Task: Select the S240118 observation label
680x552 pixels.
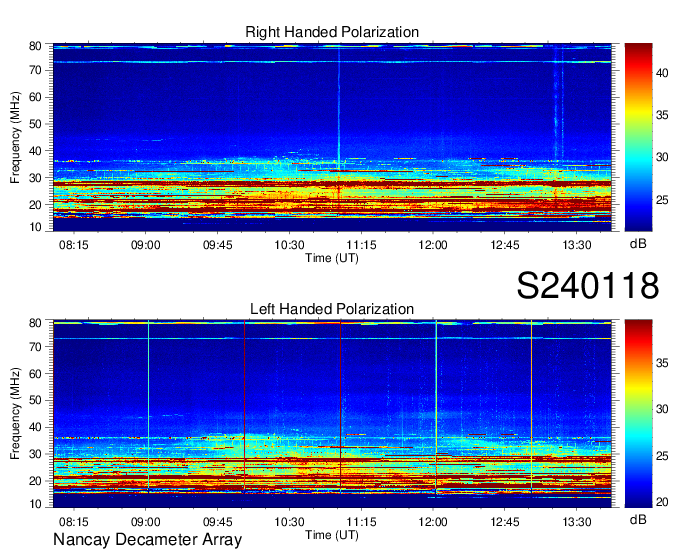Action: tap(588, 285)
